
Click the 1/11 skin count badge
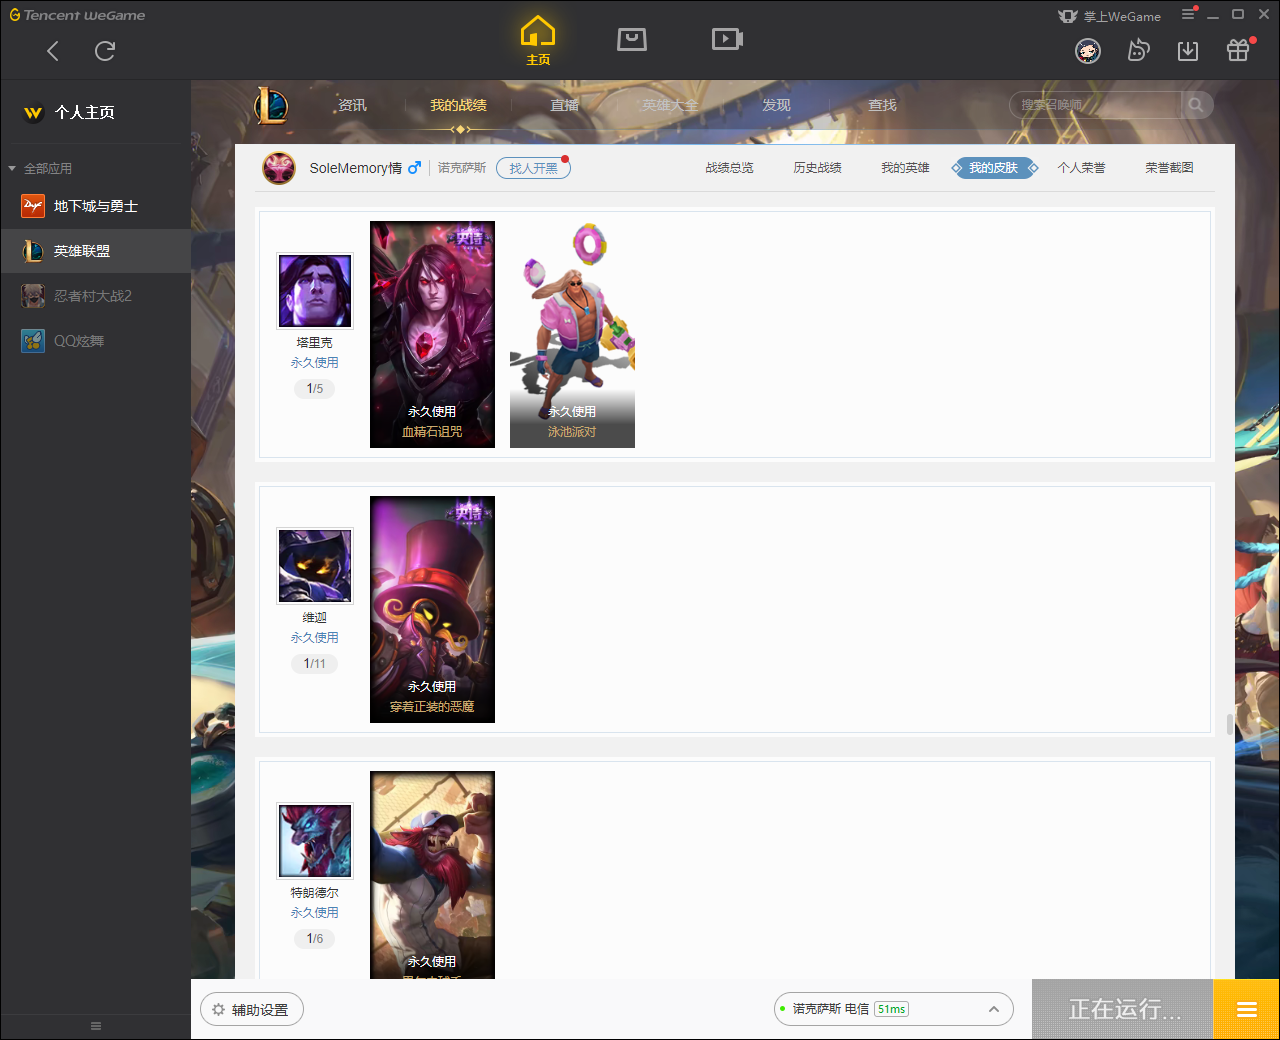(x=315, y=664)
